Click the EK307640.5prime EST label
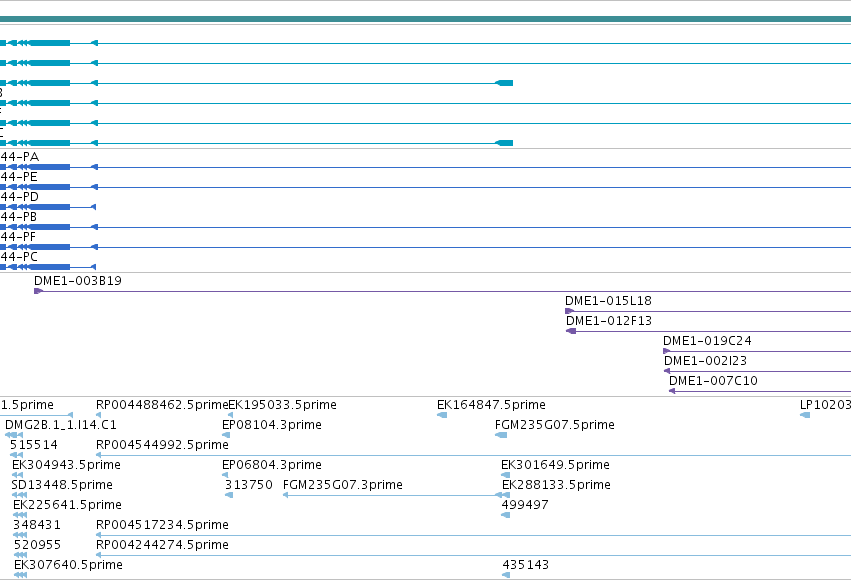The image size is (851, 580). pos(68,565)
